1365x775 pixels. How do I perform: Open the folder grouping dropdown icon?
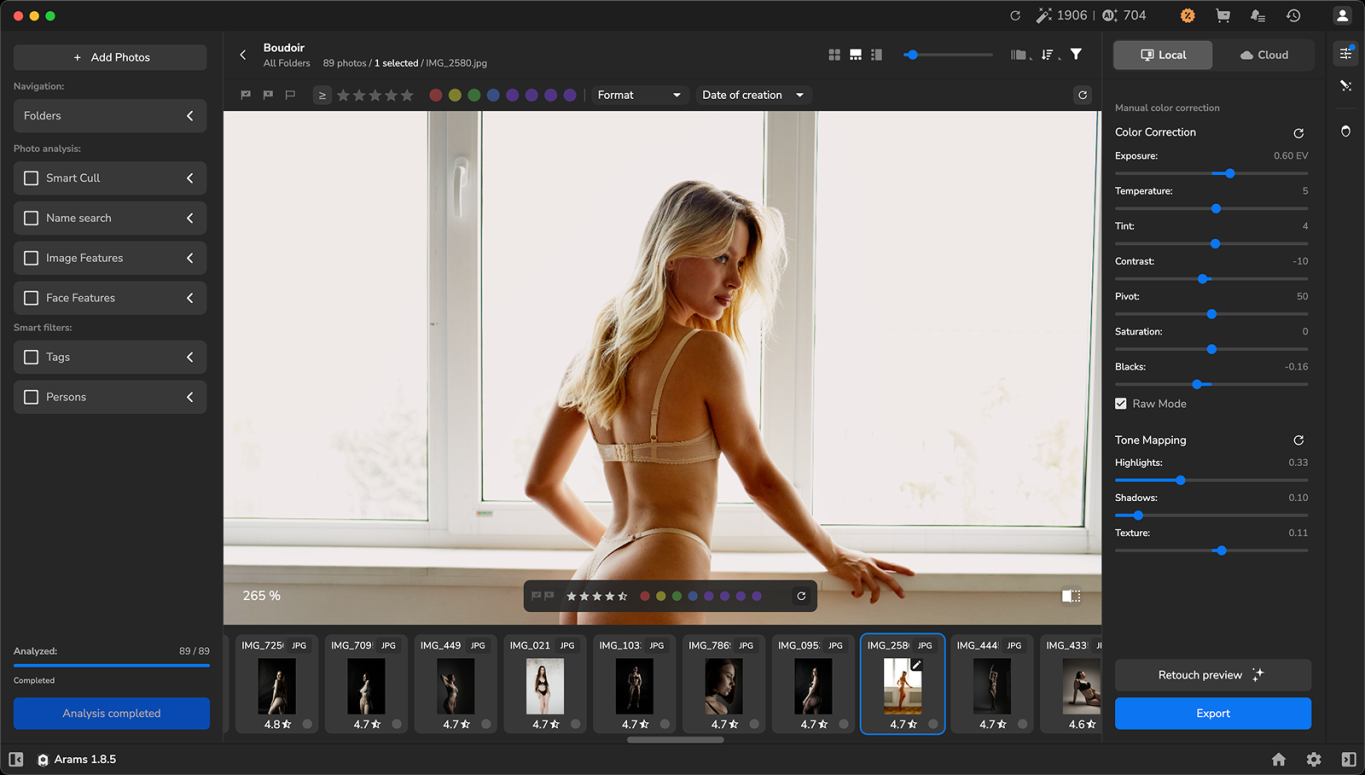(1021, 55)
